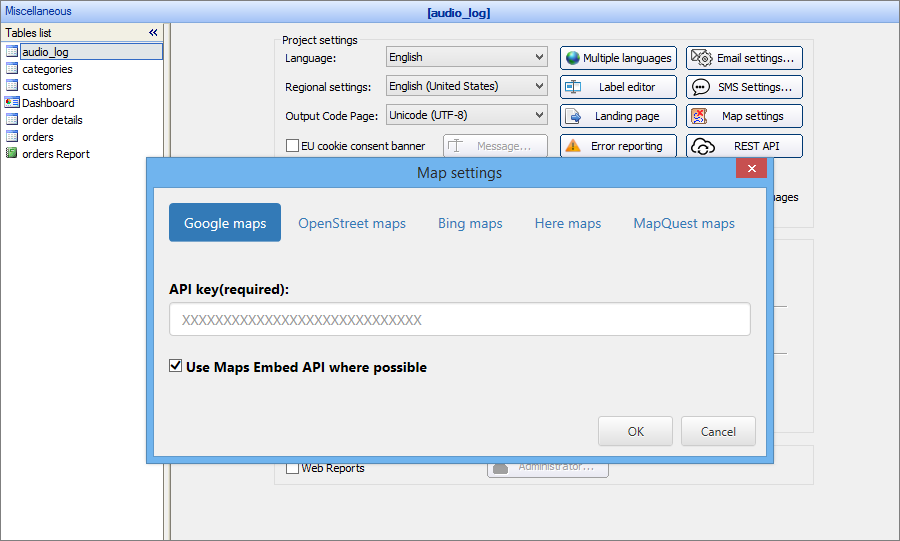
Task: Select the Google maps tab
Action: coord(225,223)
